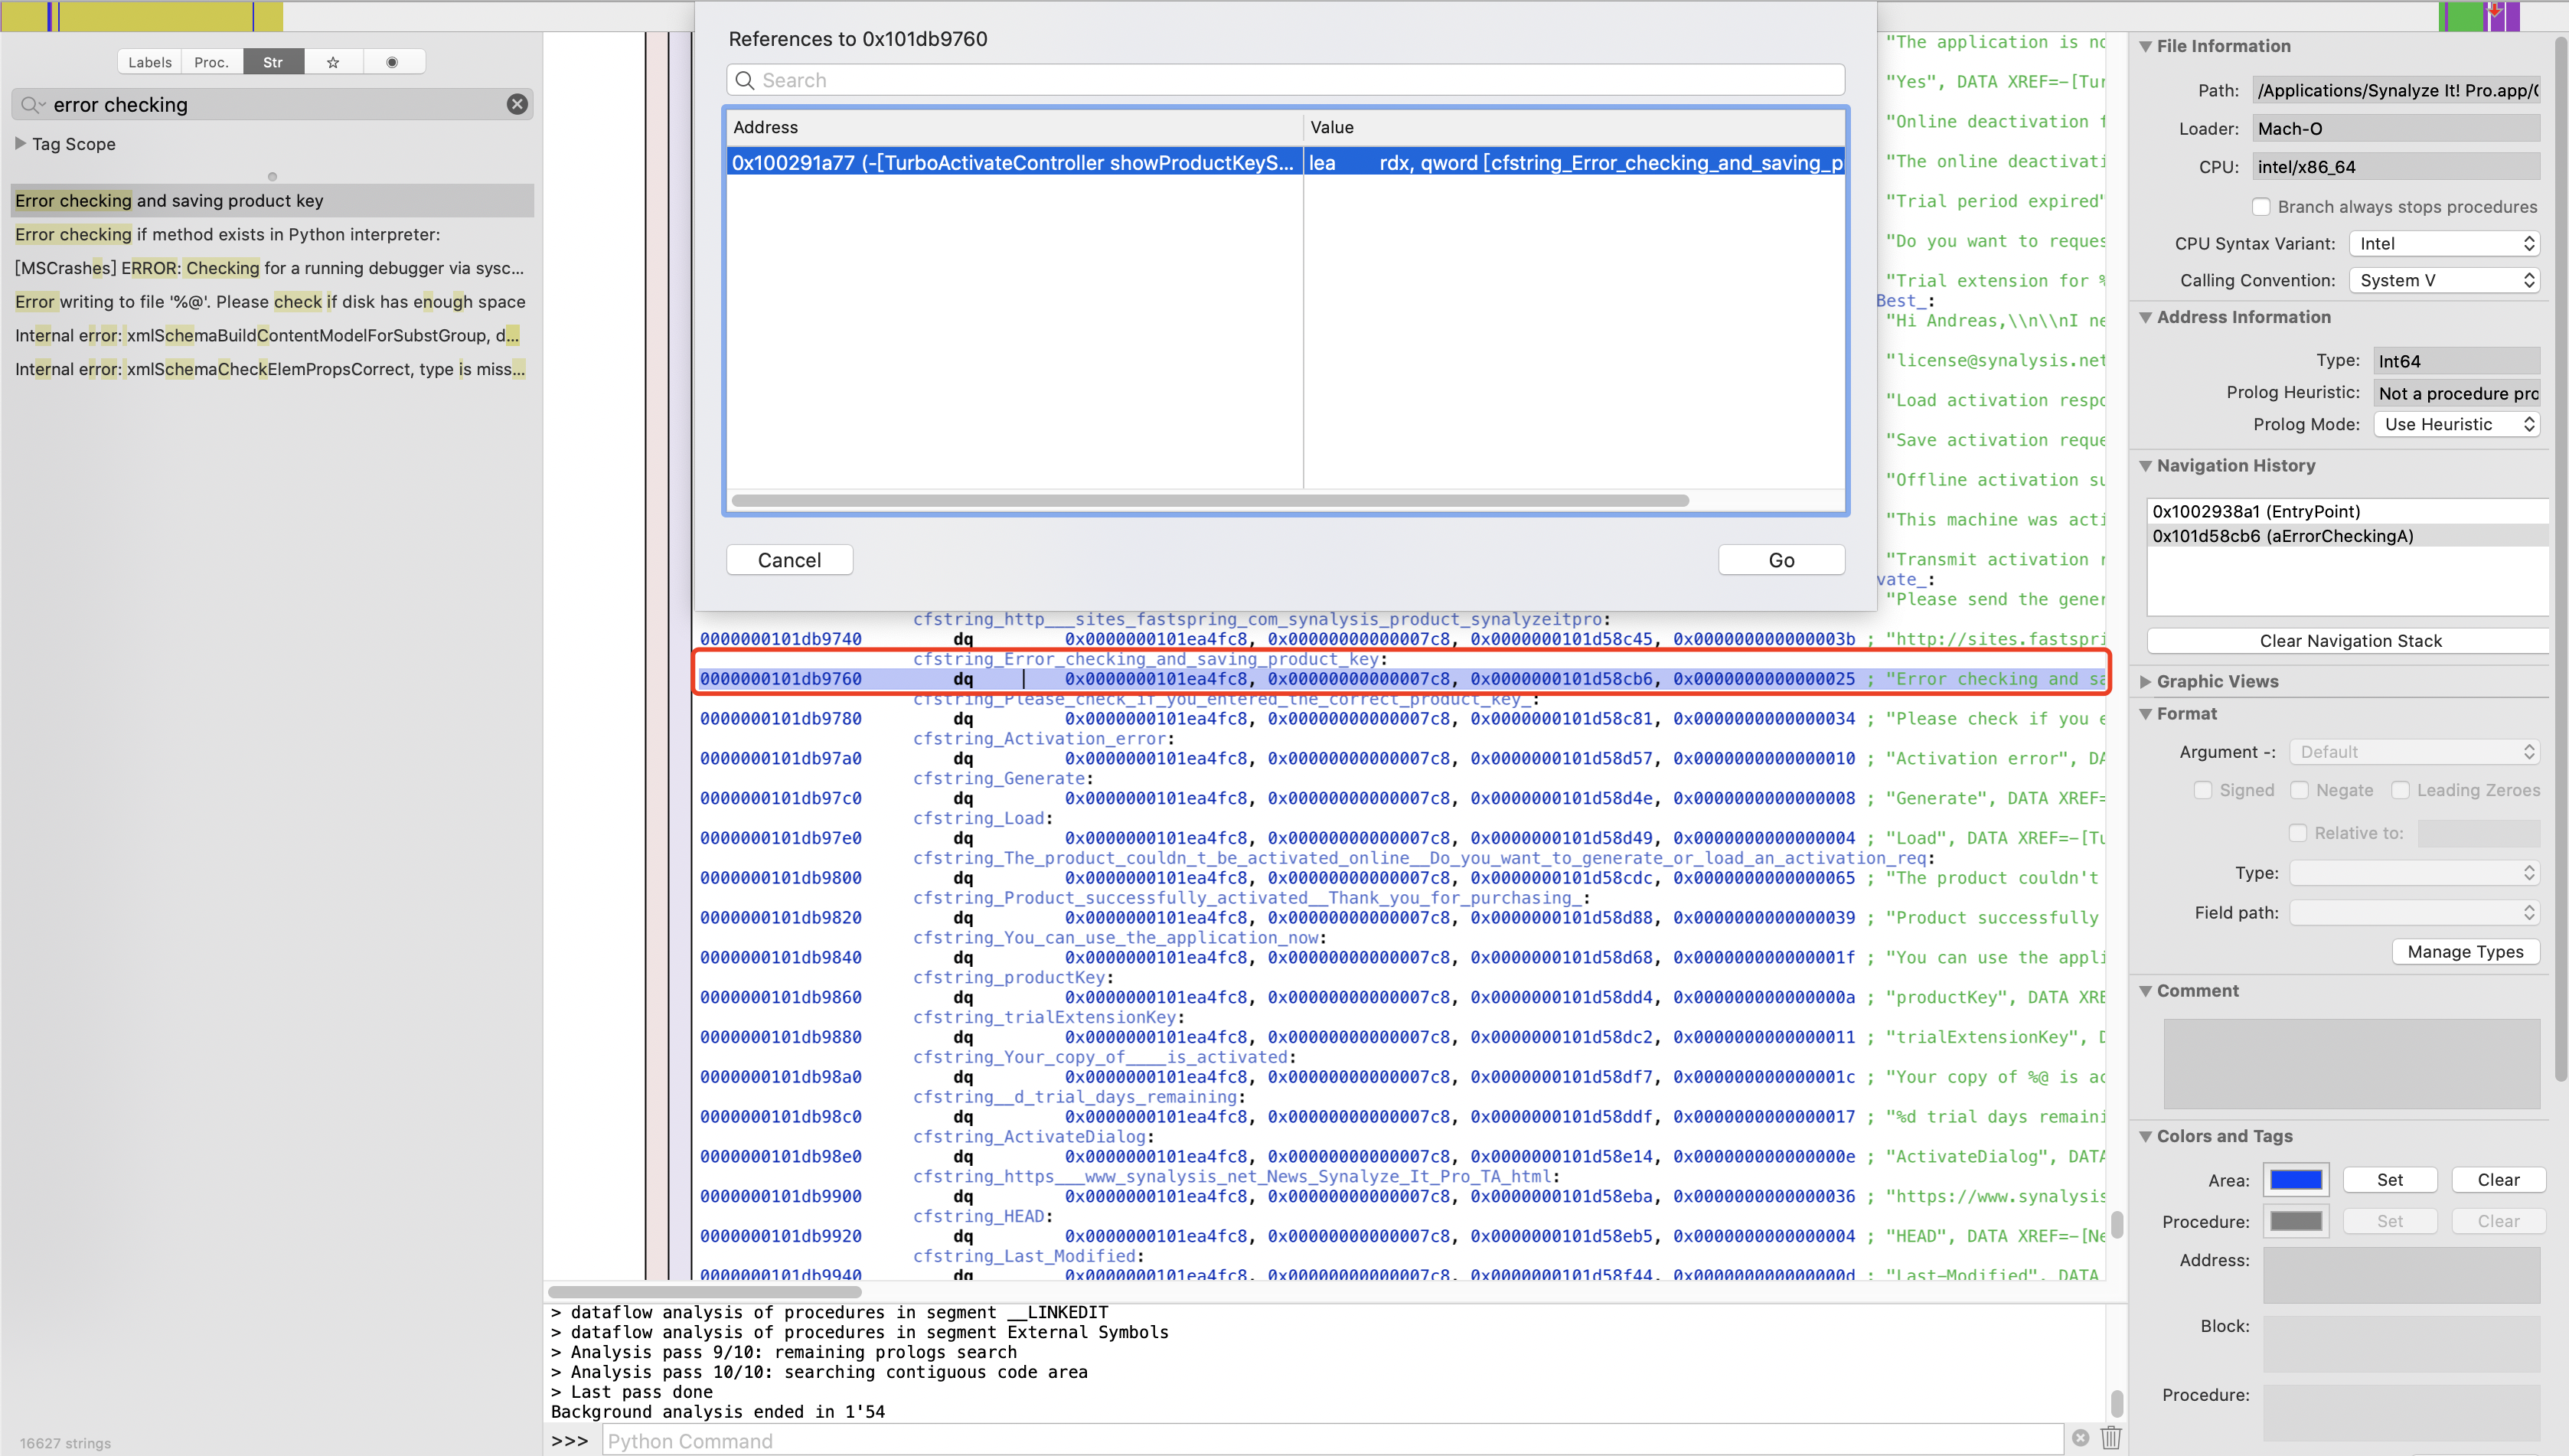The height and width of the screenshot is (1456, 2569).
Task: Click the Python command cancel X icon
Action: coord(2080,1438)
